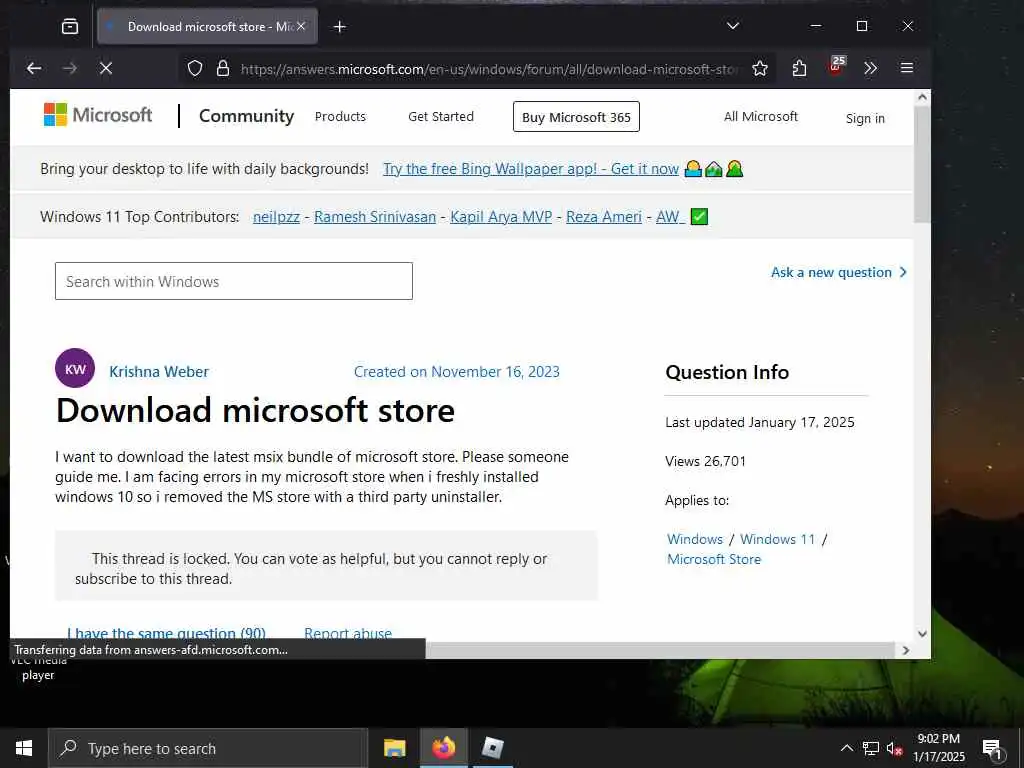The width and height of the screenshot is (1024, 768).
Task: Open a new browser tab
Action: point(340,27)
